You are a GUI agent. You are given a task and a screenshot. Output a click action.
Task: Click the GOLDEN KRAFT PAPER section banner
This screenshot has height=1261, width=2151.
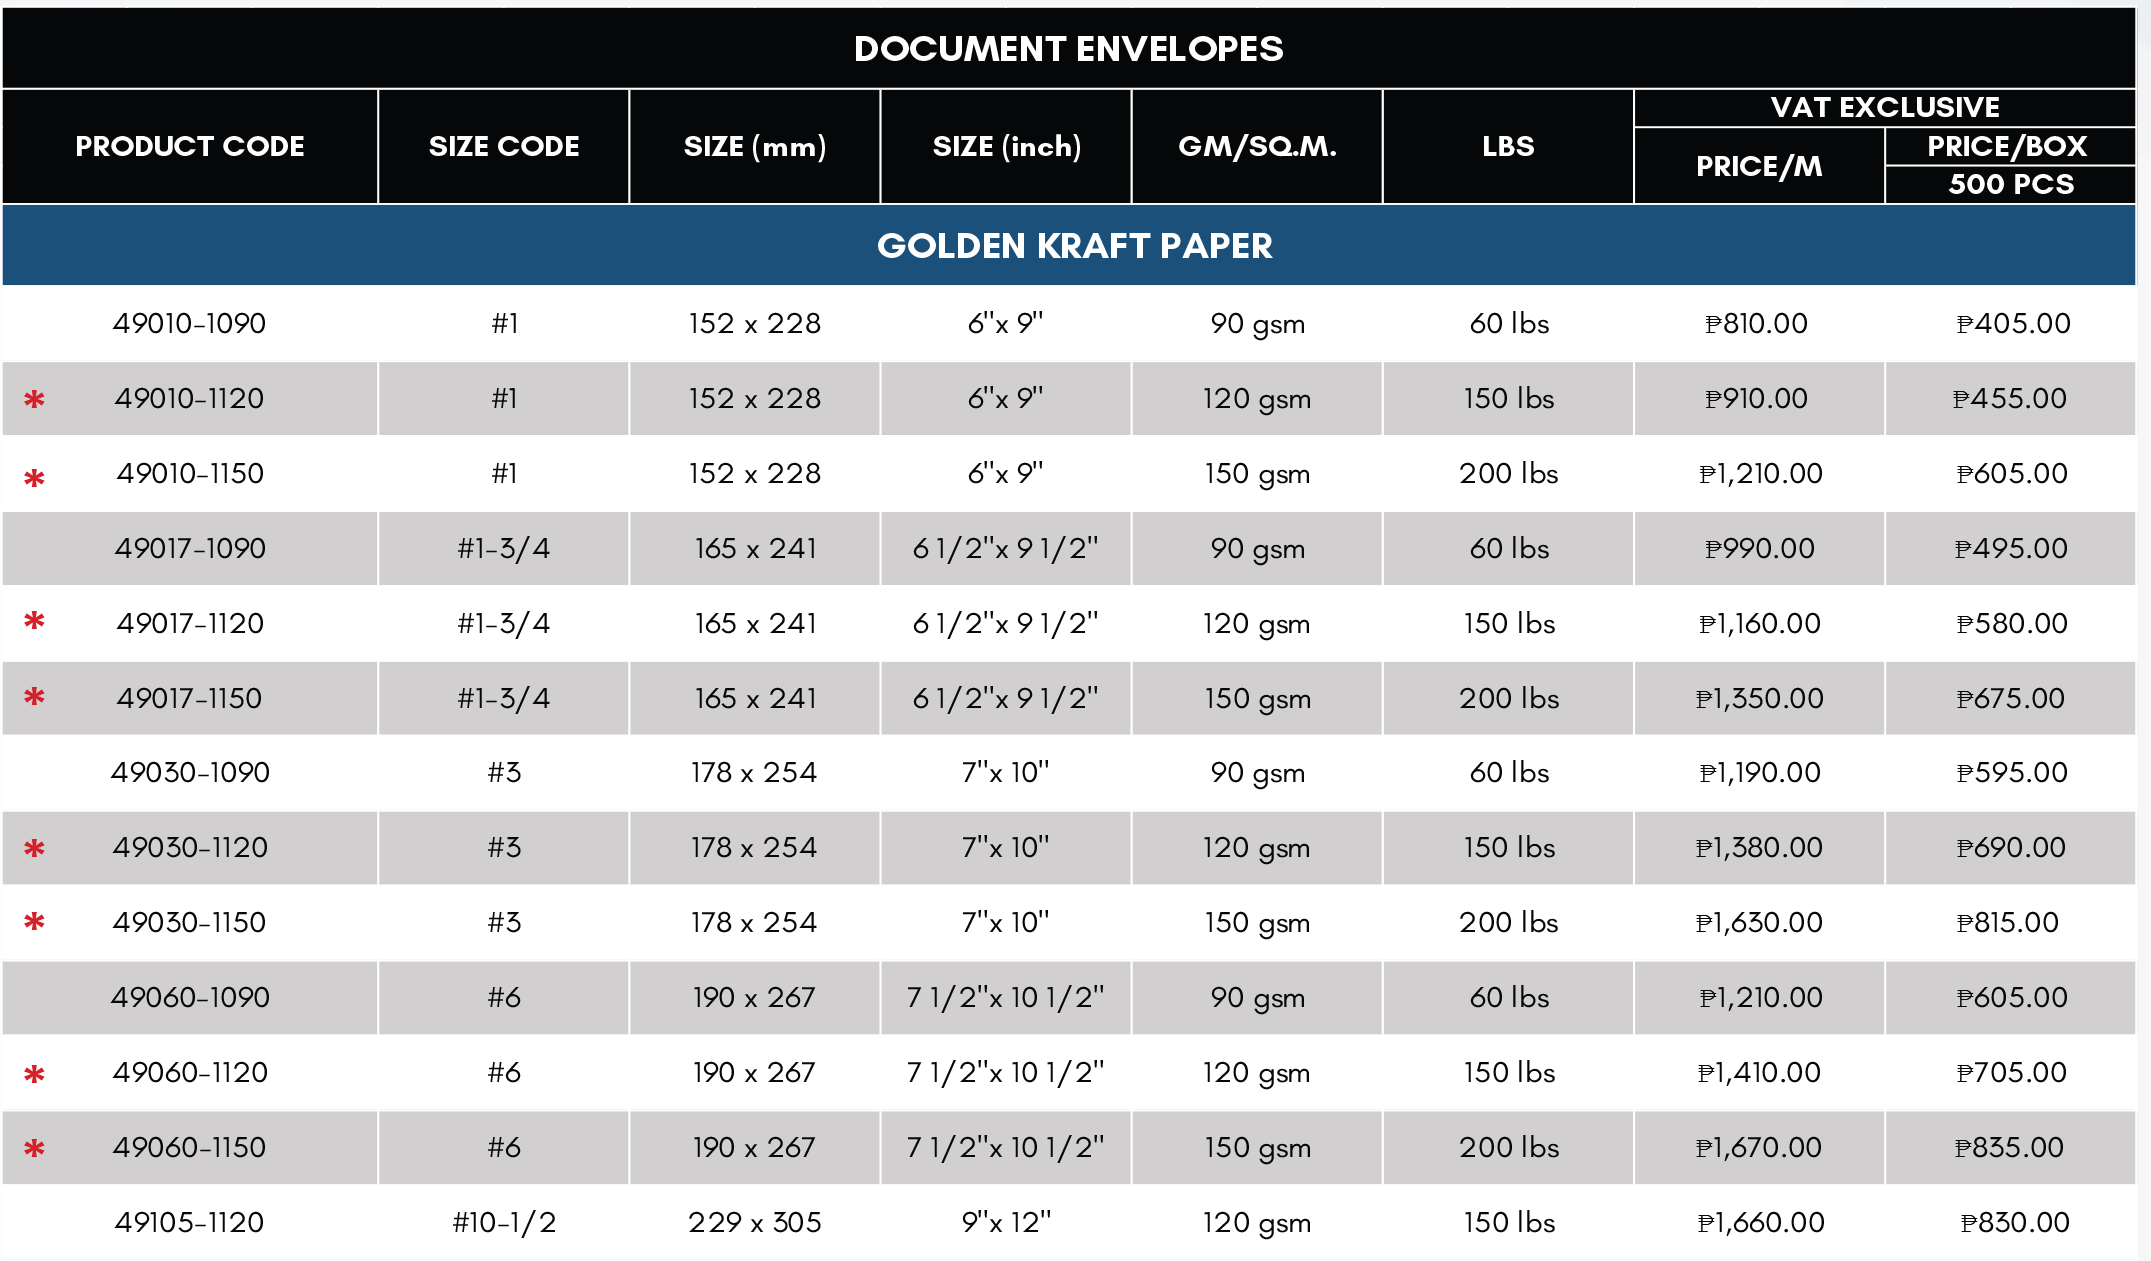1069,246
